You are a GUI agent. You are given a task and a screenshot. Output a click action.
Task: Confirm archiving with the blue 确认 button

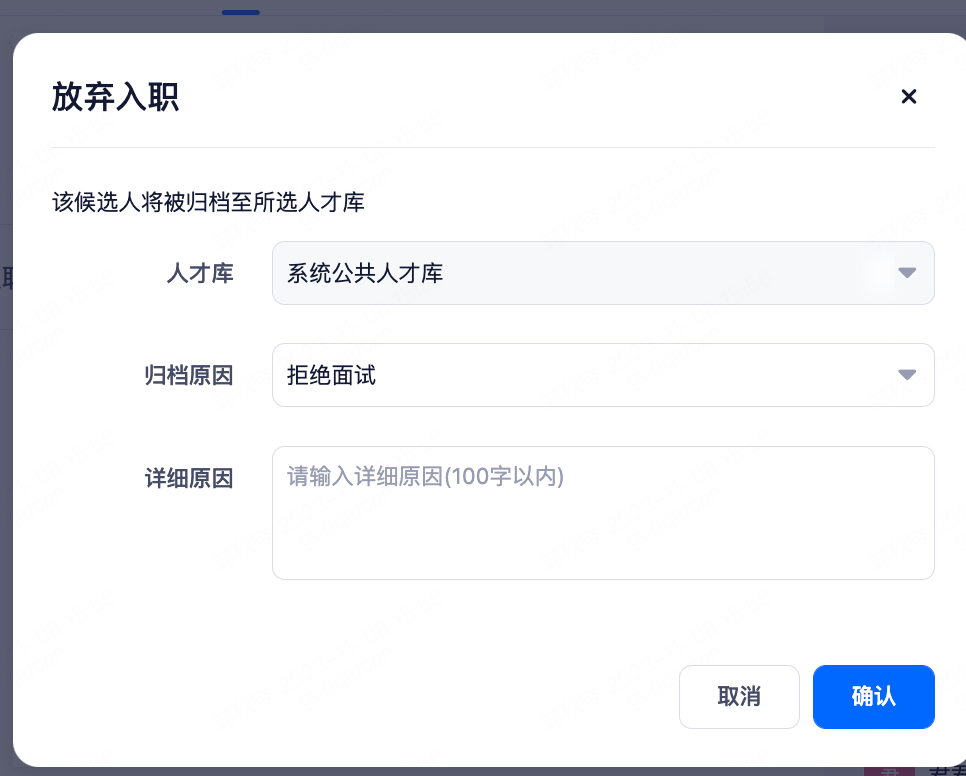tap(873, 696)
